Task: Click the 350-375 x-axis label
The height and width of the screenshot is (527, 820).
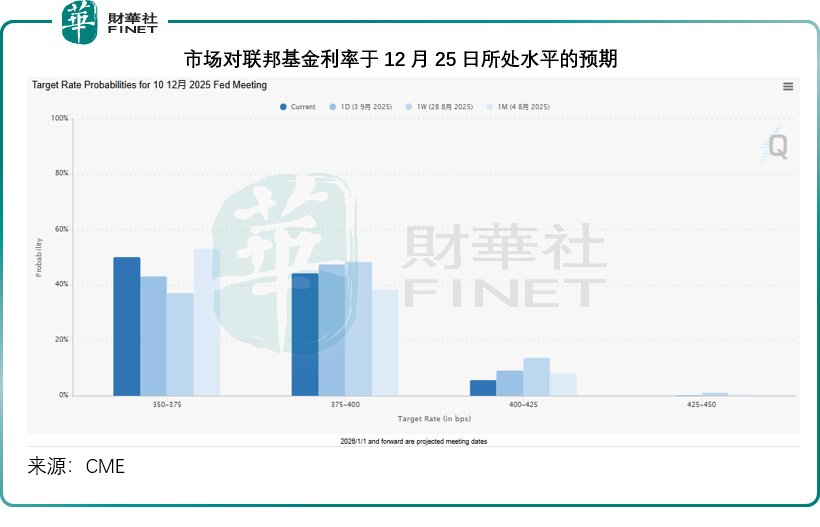Action: (167, 405)
